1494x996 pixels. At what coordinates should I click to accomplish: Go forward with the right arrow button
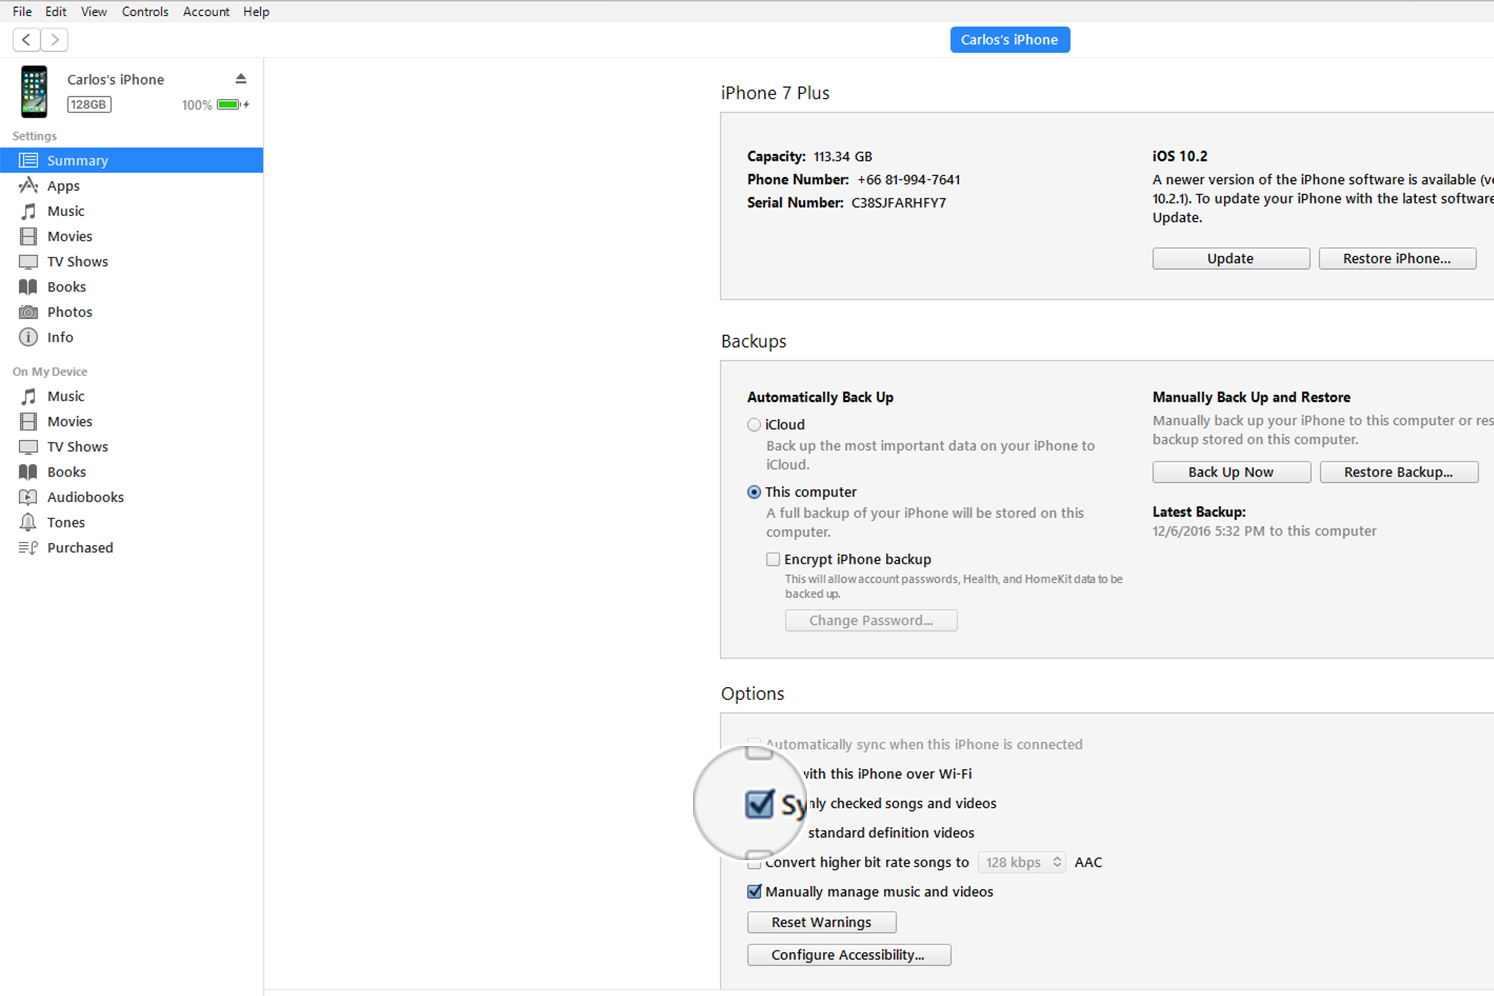pos(55,40)
